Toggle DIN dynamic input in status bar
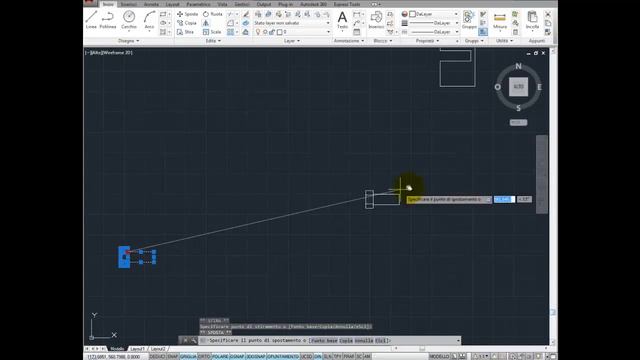This screenshot has width=640, height=360. tap(318, 357)
